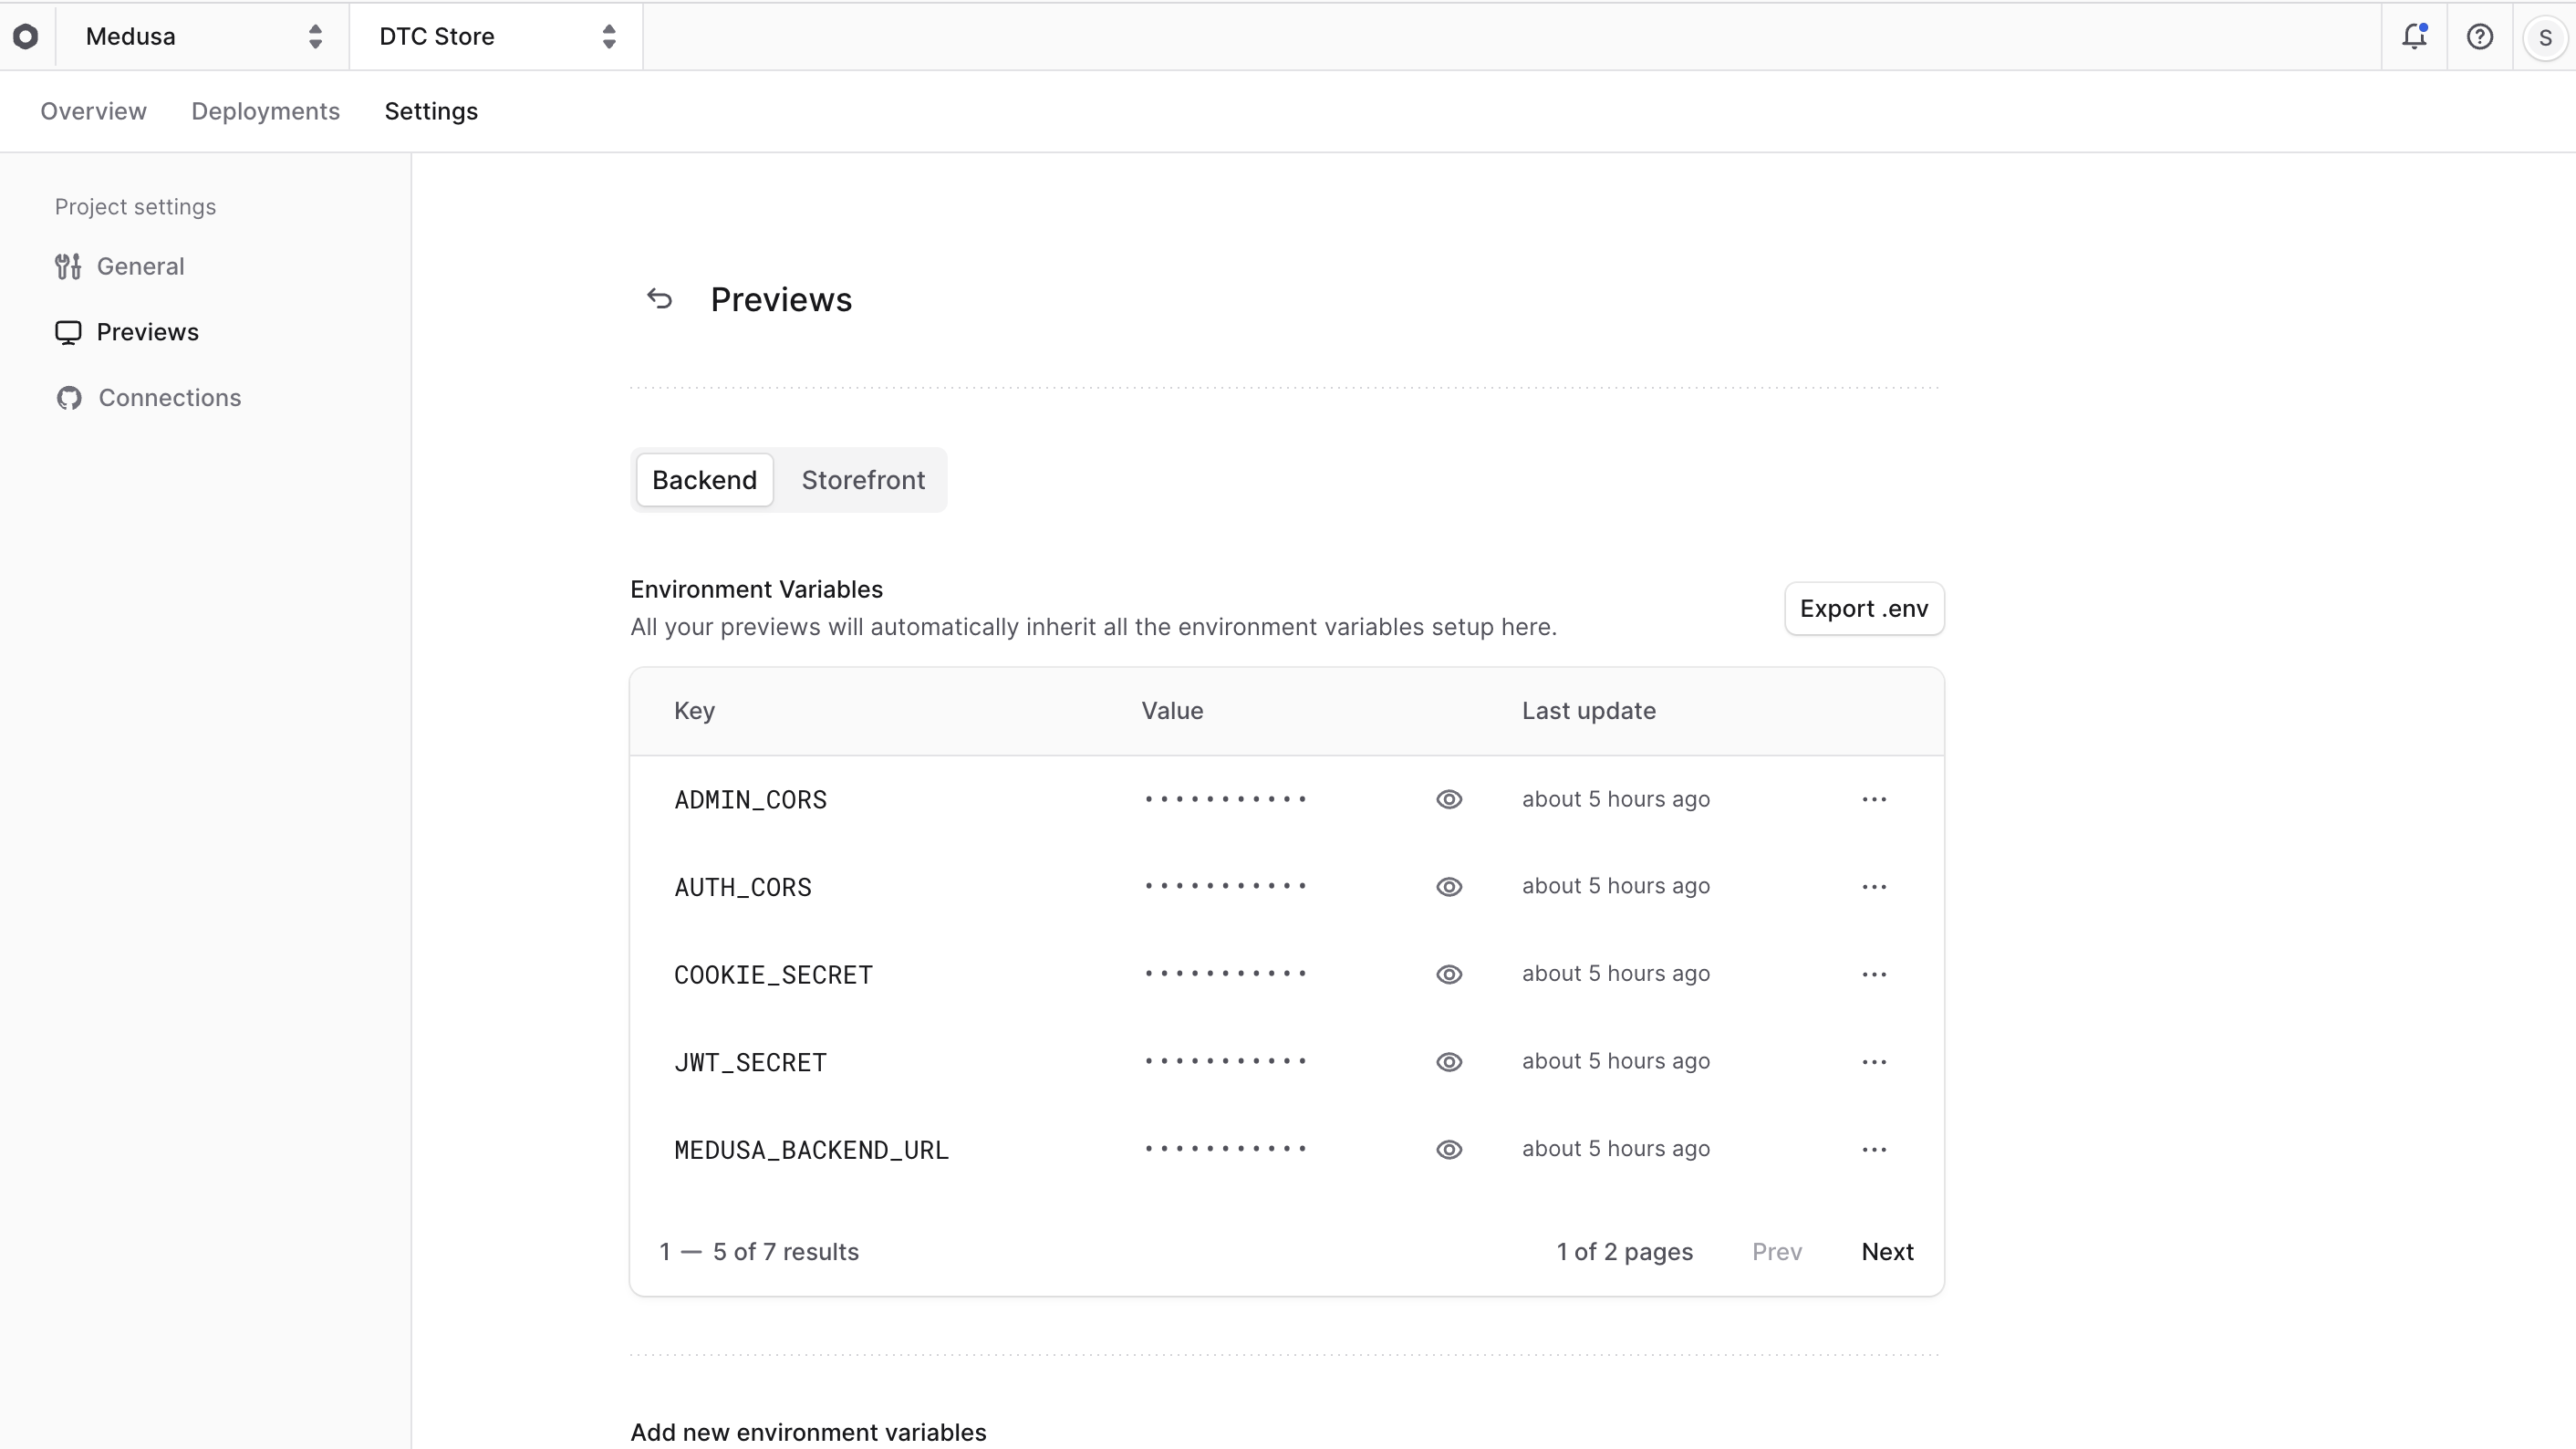Open the DTC Store environment selector
The height and width of the screenshot is (1449, 2576).
click(497, 37)
